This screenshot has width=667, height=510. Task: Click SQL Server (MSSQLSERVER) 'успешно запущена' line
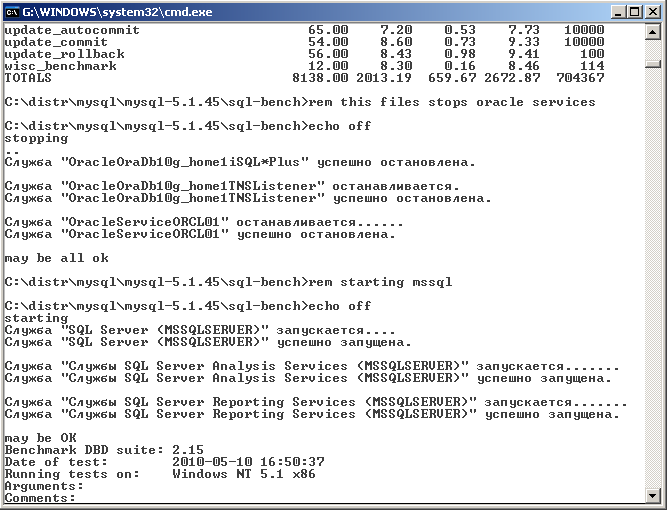point(208,342)
